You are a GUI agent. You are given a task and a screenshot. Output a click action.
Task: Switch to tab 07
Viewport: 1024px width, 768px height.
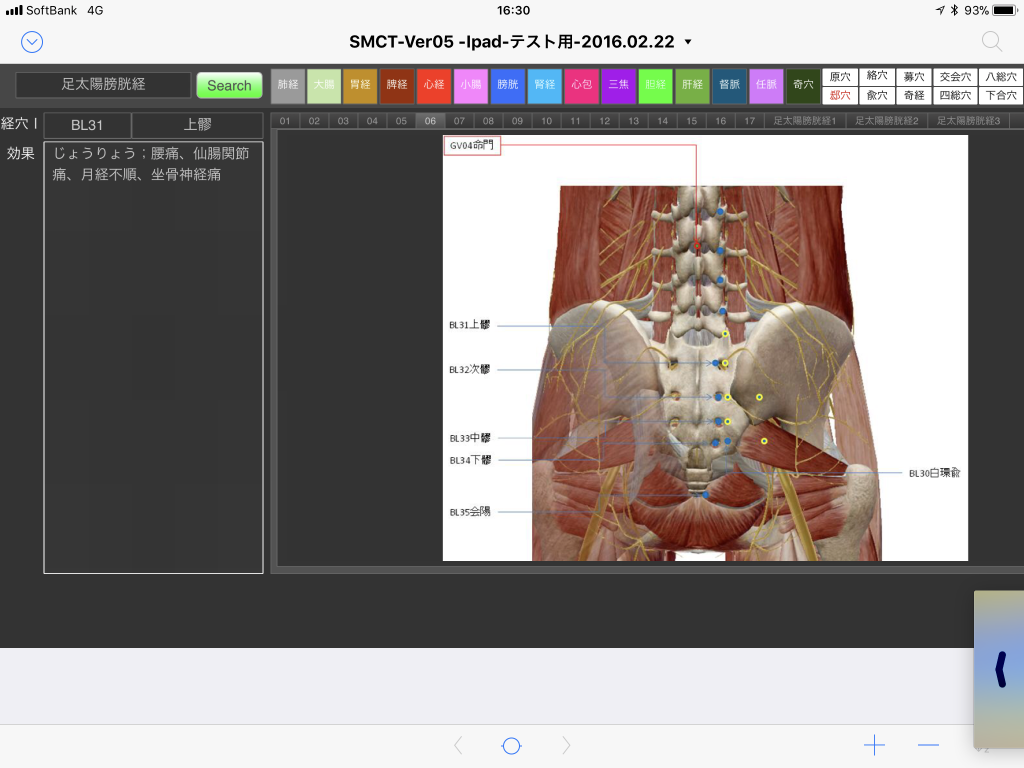click(x=459, y=121)
